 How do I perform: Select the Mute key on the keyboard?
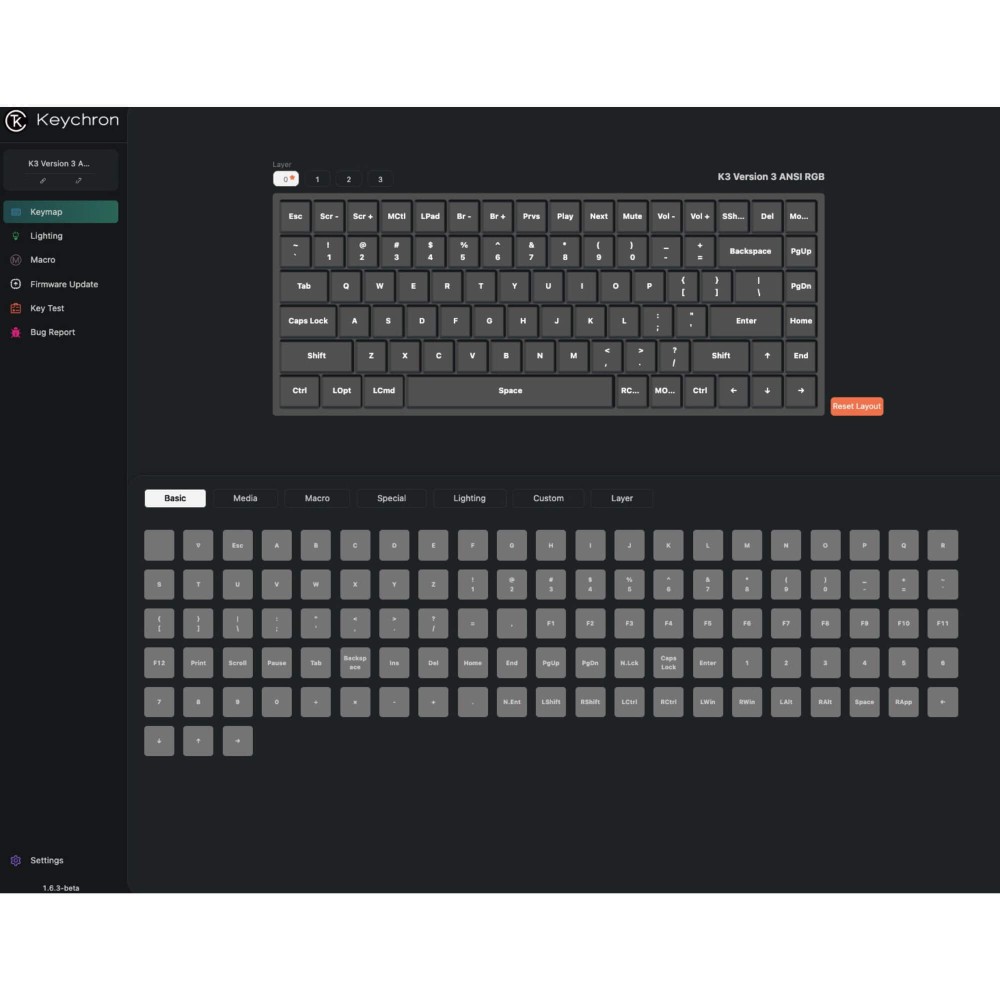tap(633, 217)
